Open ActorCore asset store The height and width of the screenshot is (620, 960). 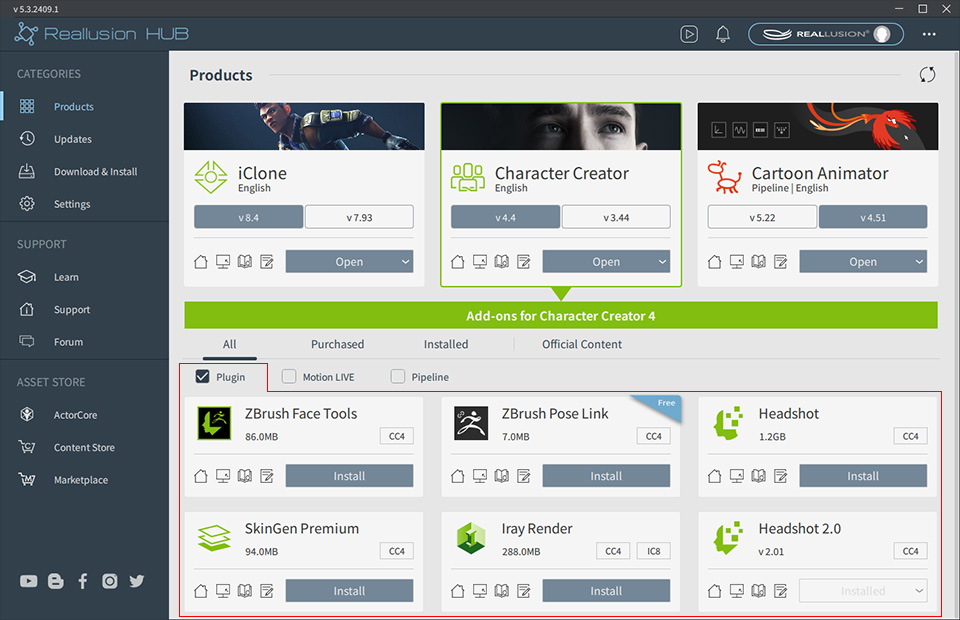75,415
